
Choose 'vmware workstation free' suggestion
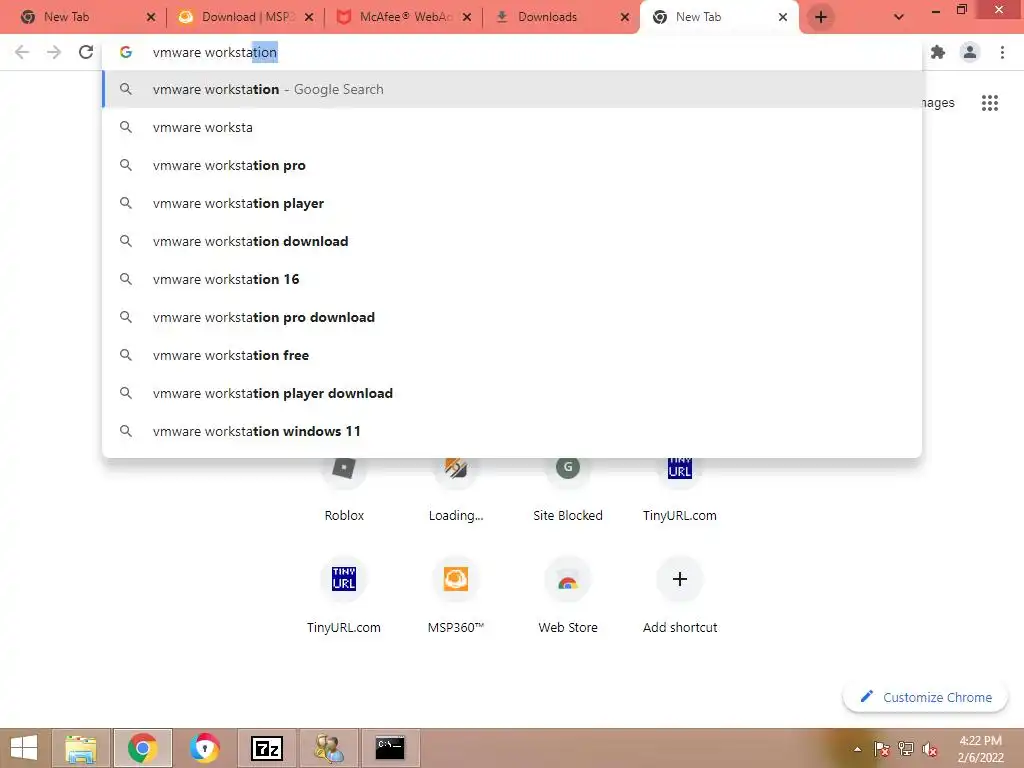(512, 355)
